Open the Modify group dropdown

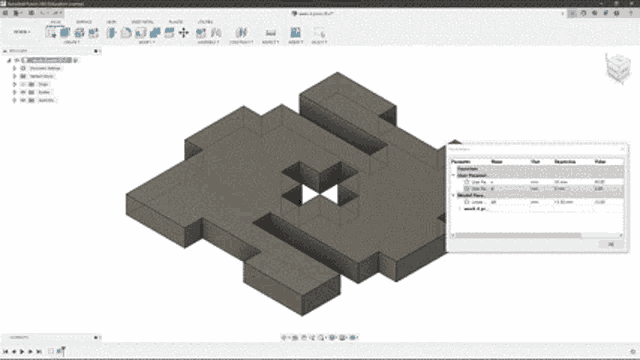147,42
